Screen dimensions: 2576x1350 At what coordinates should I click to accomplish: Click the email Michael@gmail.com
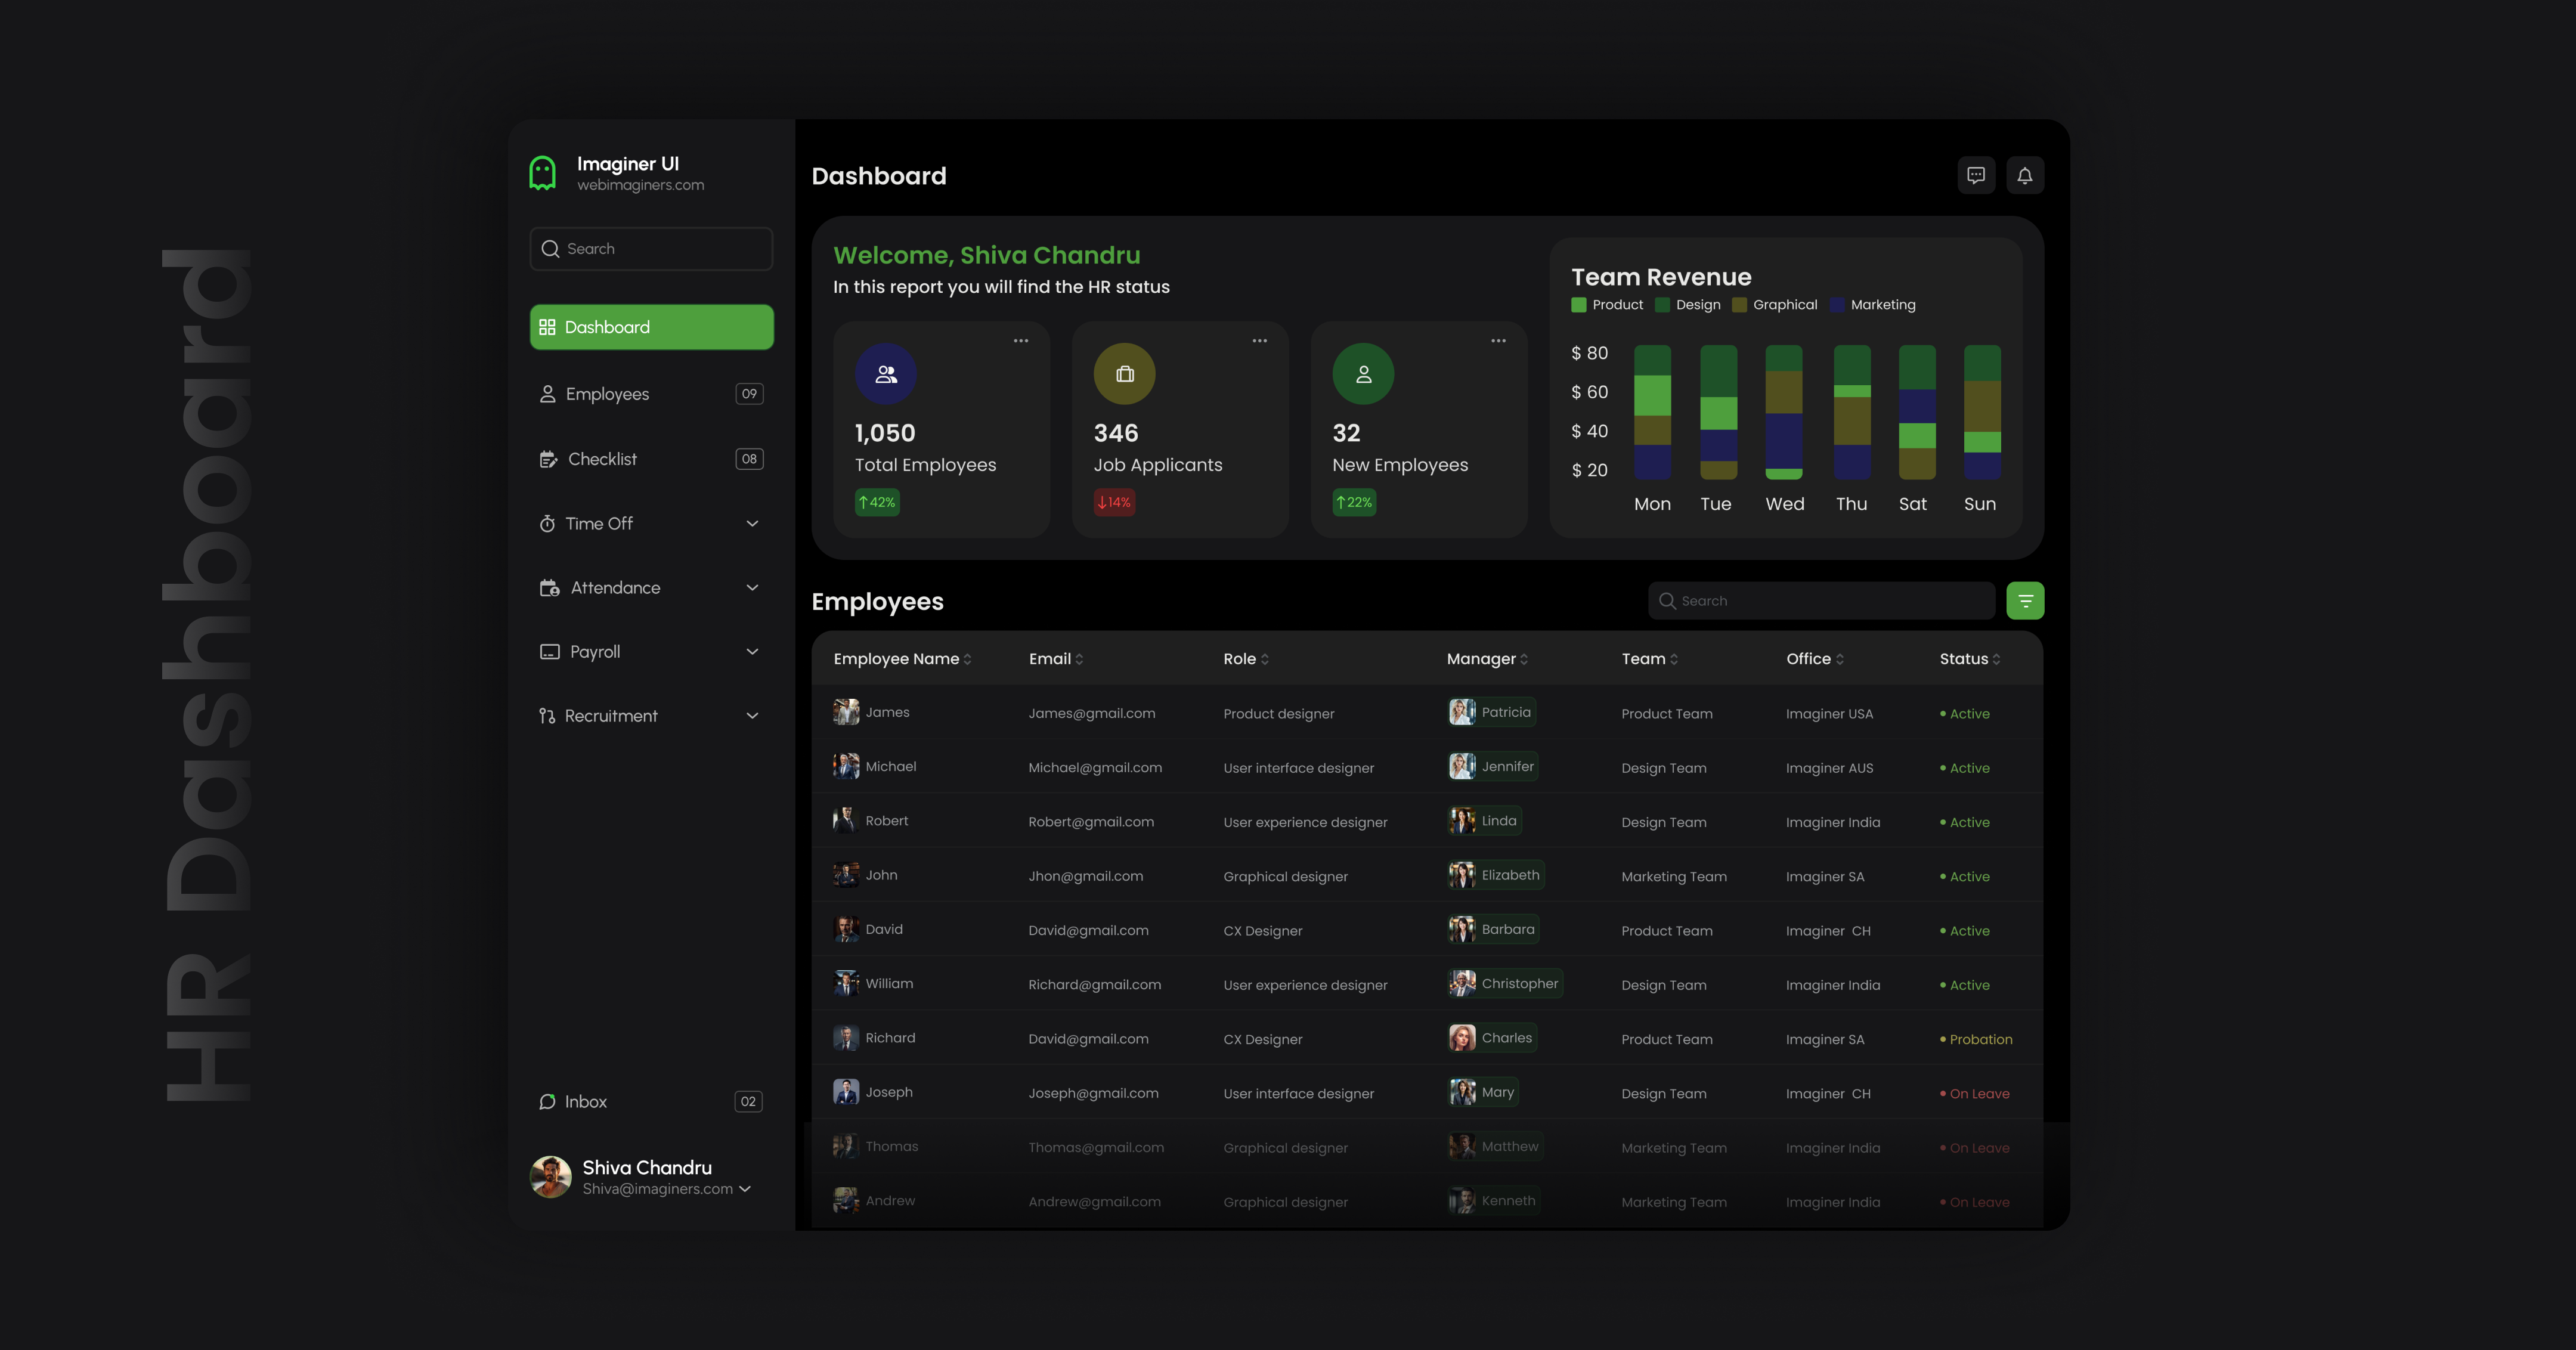click(1095, 768)
